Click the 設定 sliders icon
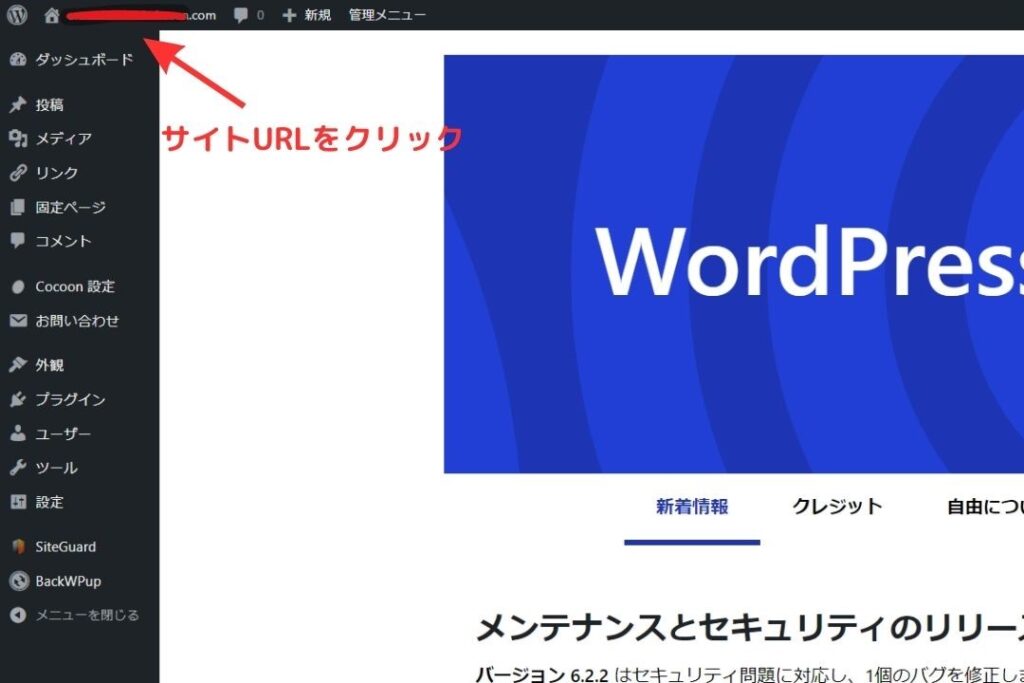The width and height of the screenshot is (1024, 683). pos(18,501)
